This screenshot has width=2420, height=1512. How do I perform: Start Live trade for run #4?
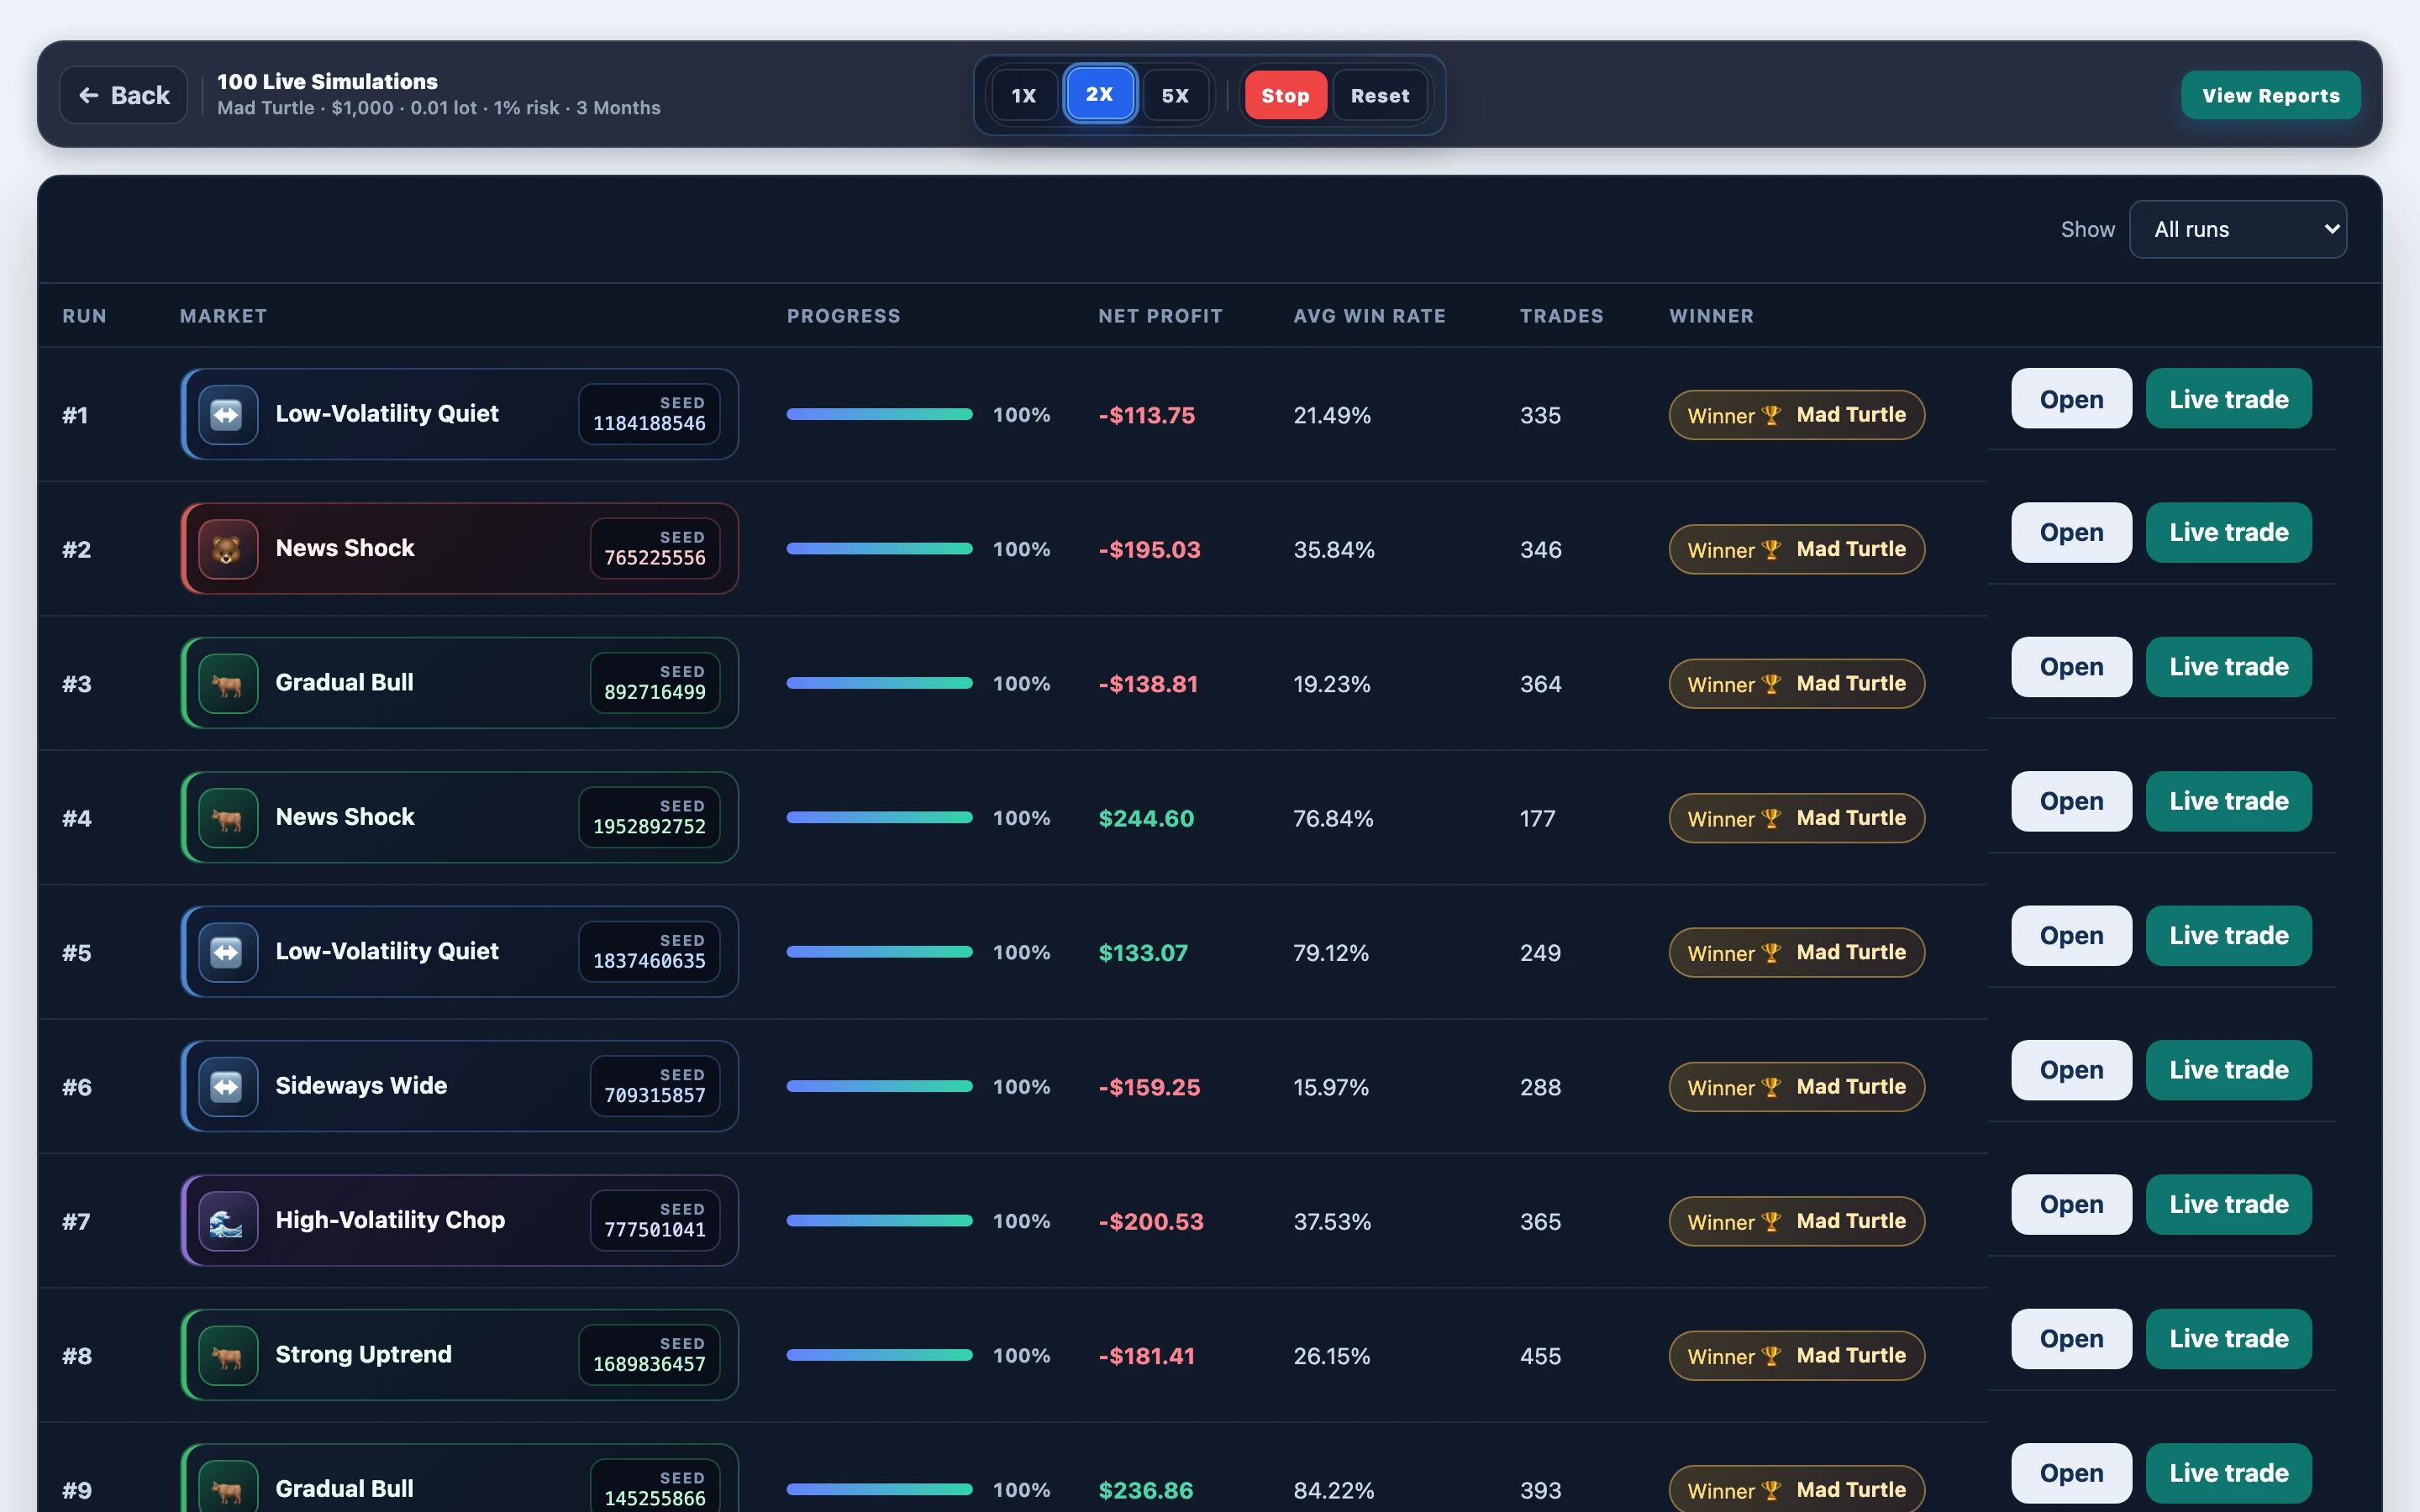[x=2228, y=801]
